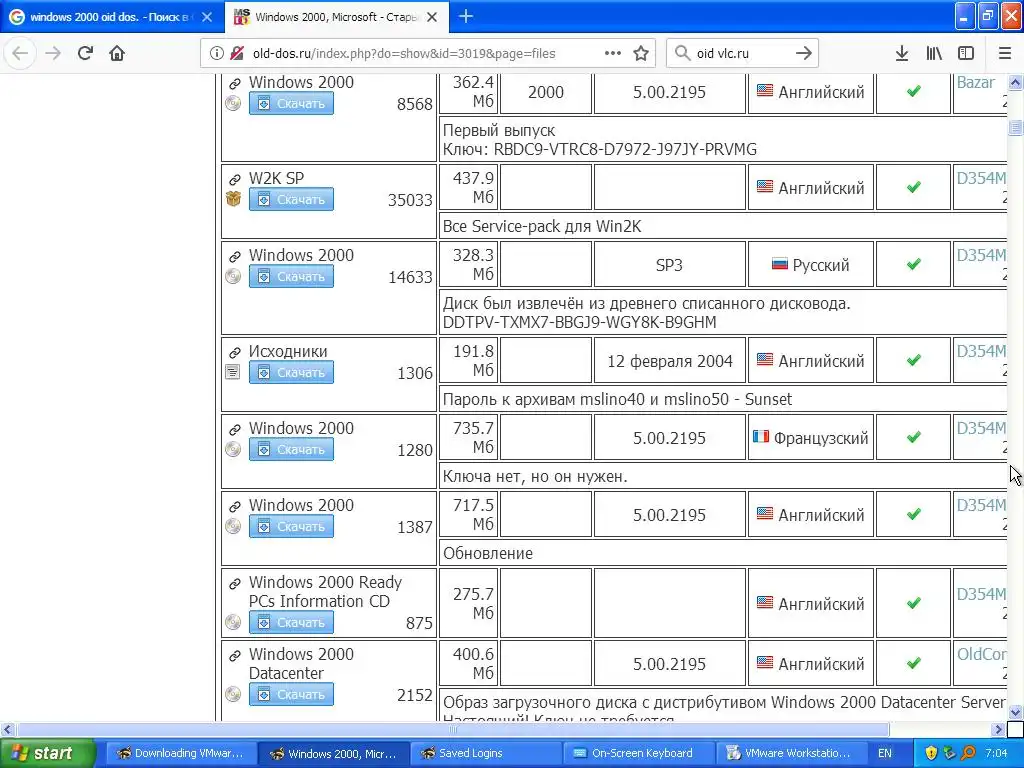
Task: Click link icon beside W2K SP title
Action: [x=234, y=179]
